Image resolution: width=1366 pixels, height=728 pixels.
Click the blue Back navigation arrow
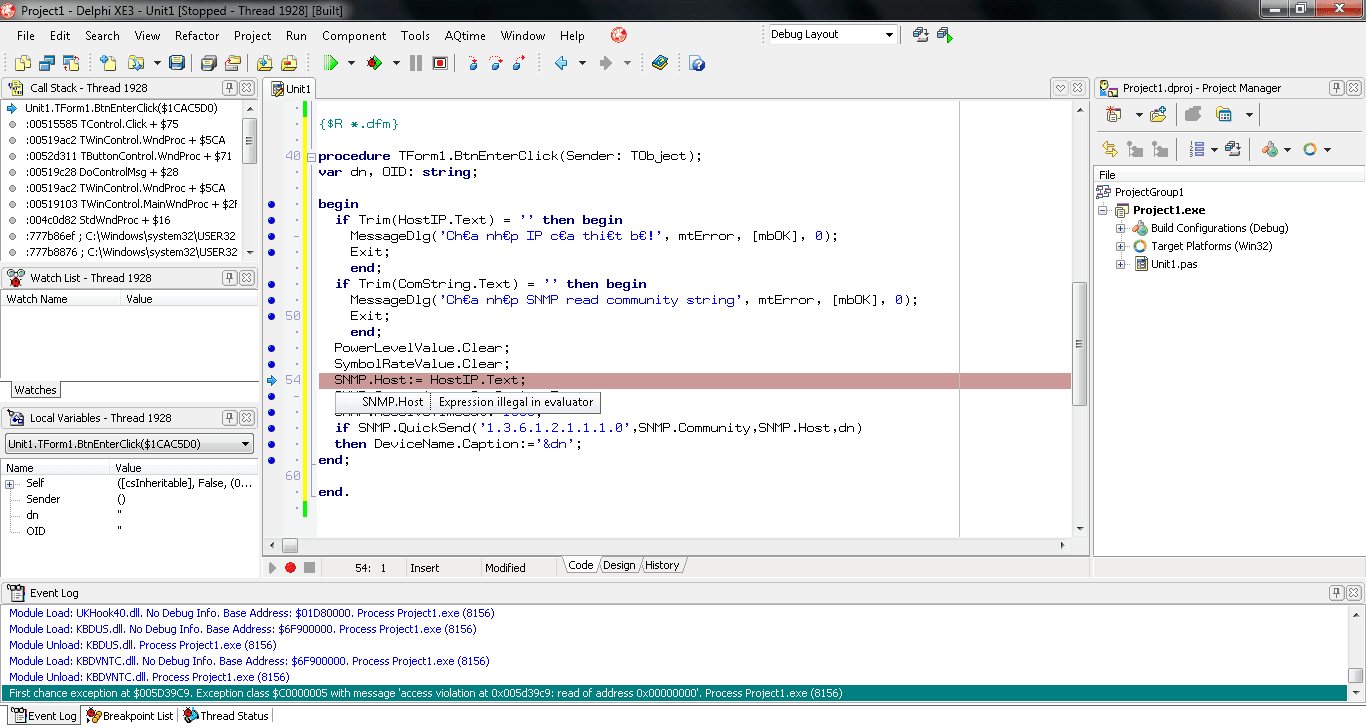tap(561, 63)
